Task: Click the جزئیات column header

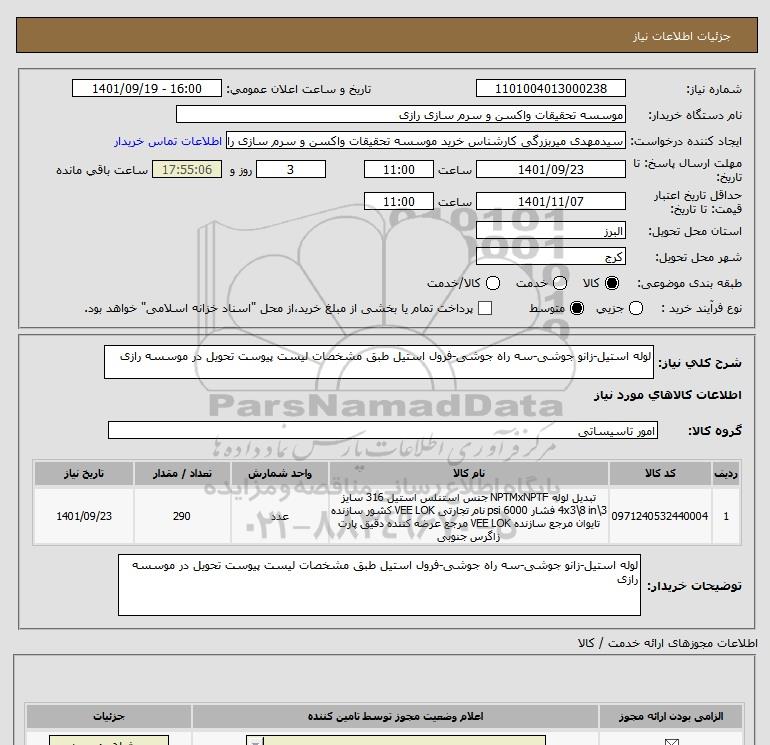Action: [109, 717]
